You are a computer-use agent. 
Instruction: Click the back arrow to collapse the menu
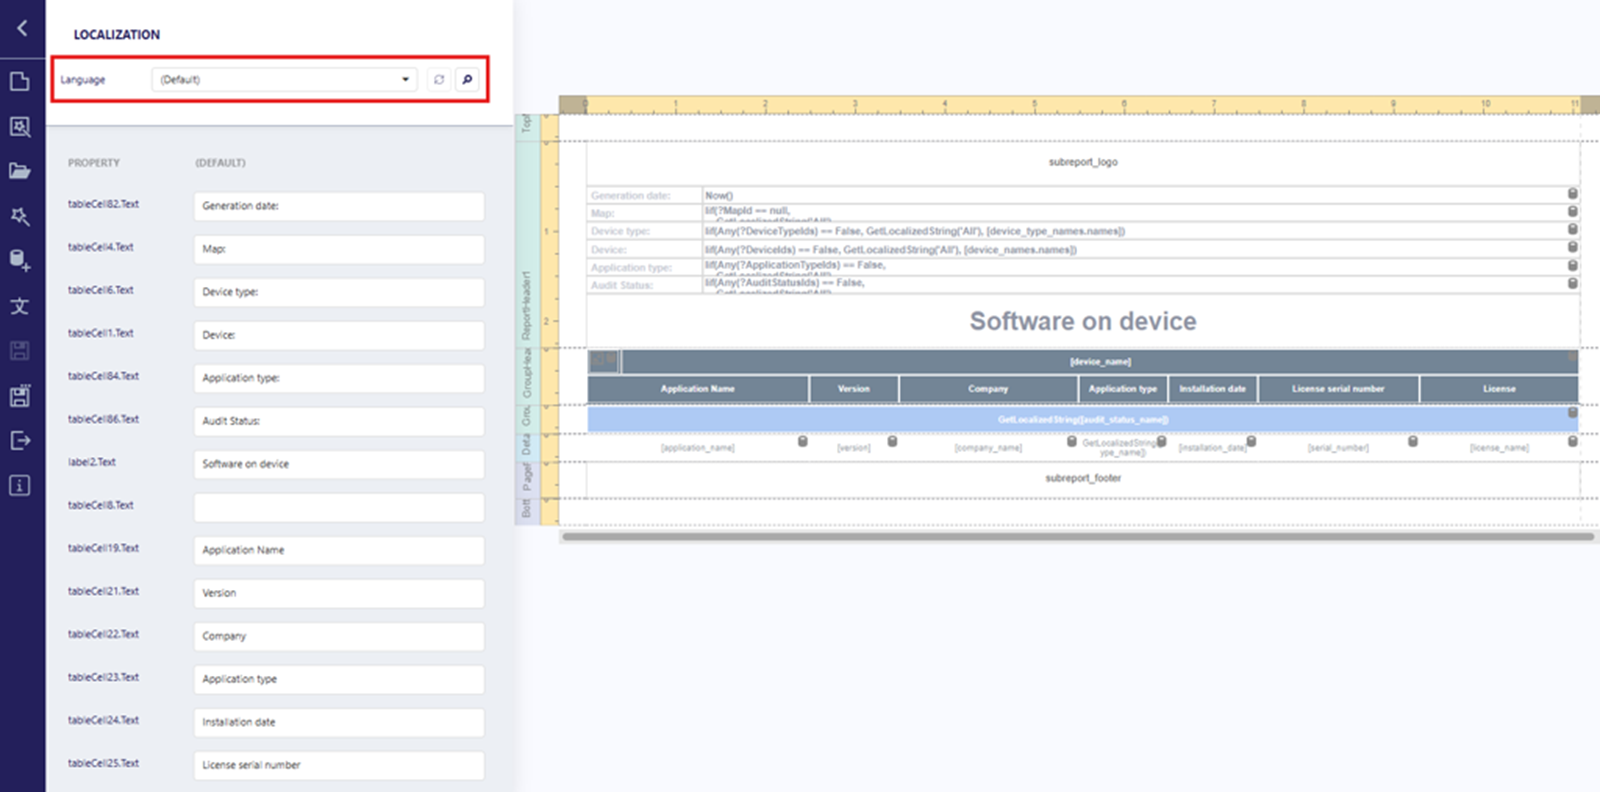[x=21, y=29]
